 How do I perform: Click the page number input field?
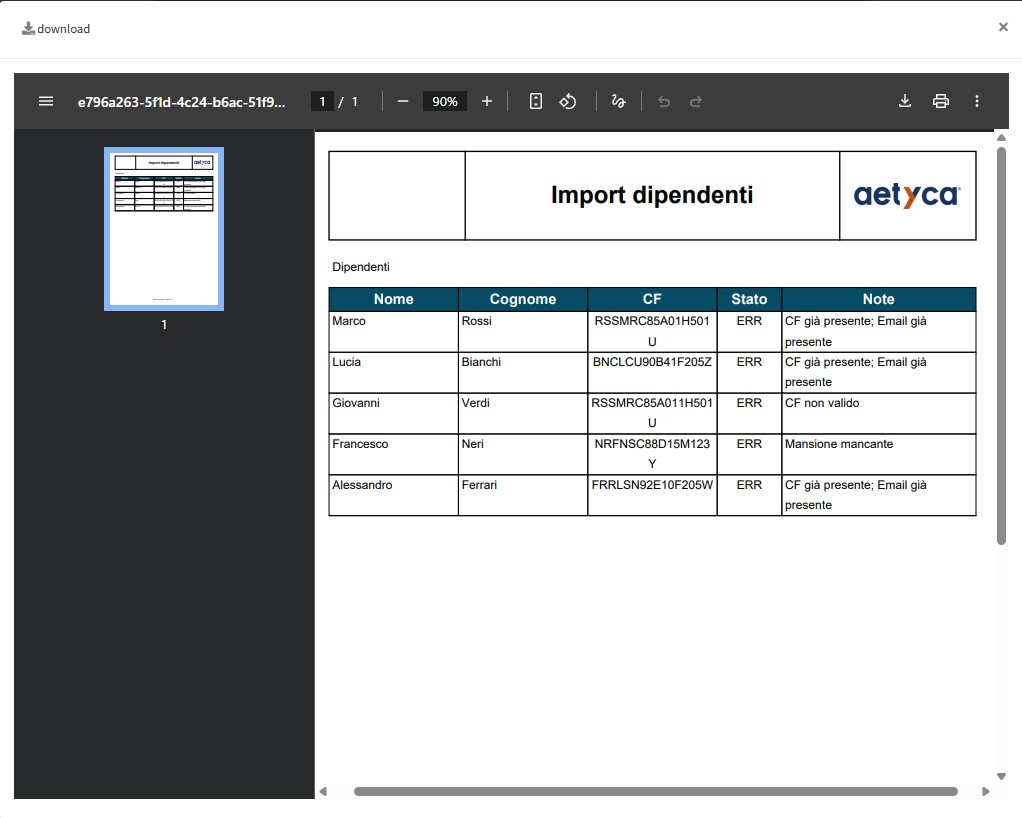[322, 101]
